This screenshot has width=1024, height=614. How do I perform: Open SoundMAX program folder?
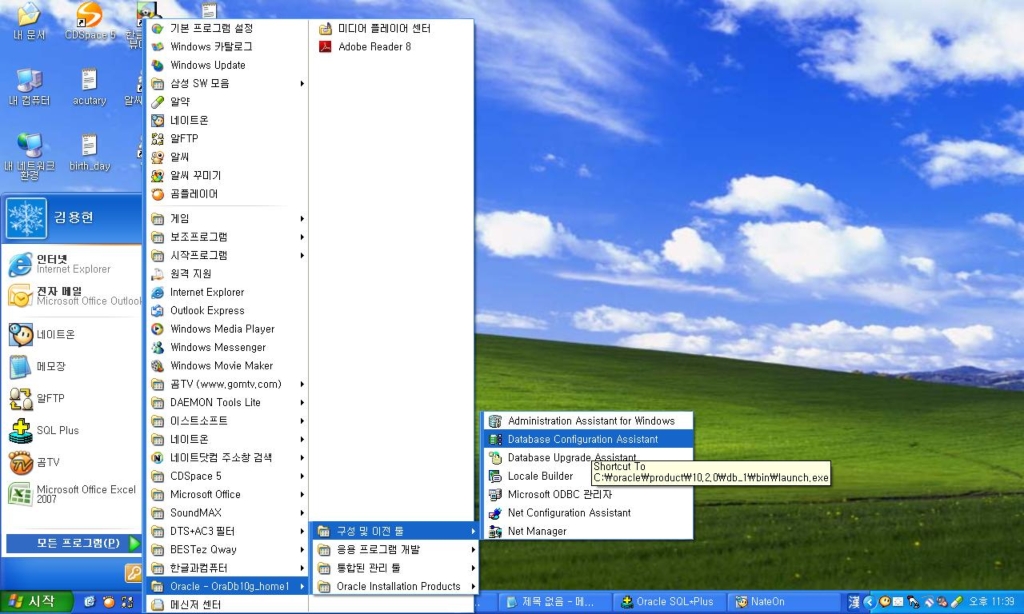click(x=226, y=513)
